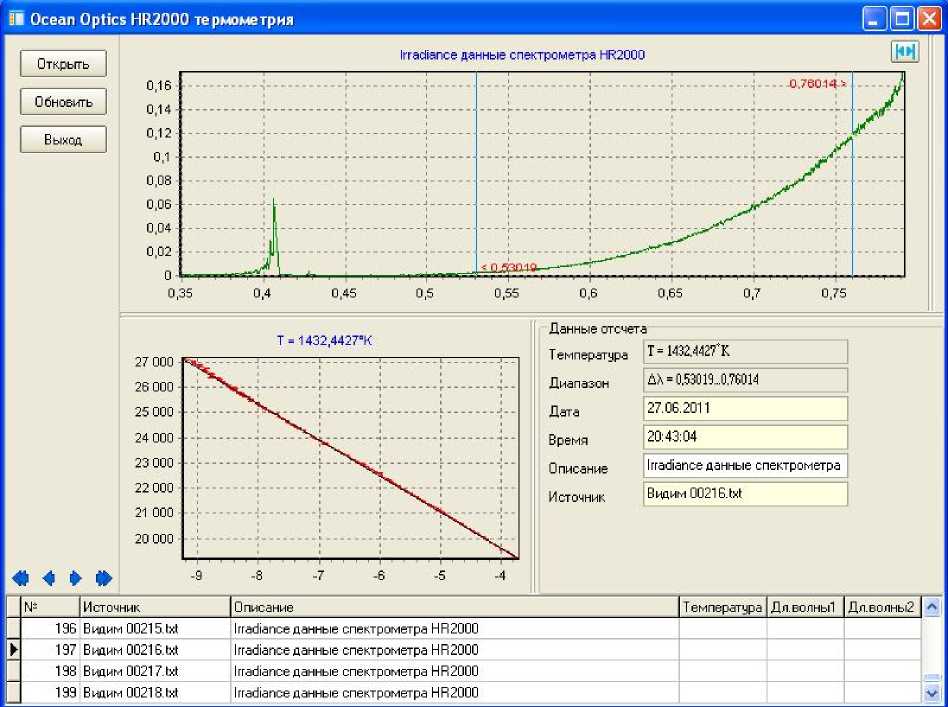Click the application icon in title bar

[15, 18]
